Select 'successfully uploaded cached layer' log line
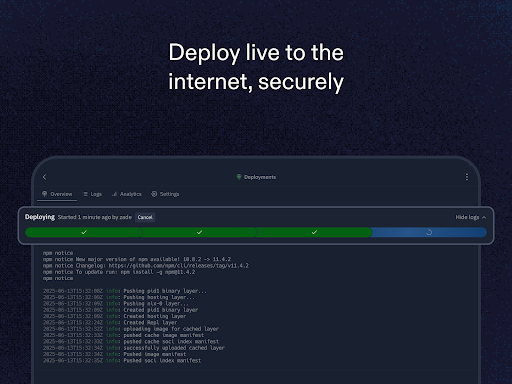The image size is (512, 384). (134, 348)
